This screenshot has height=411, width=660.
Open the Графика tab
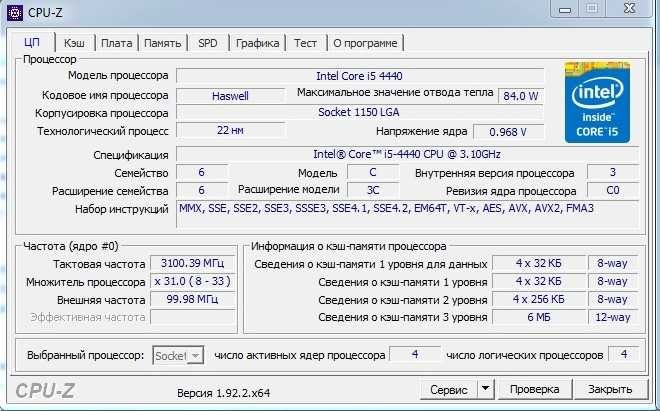click(257, 43)
